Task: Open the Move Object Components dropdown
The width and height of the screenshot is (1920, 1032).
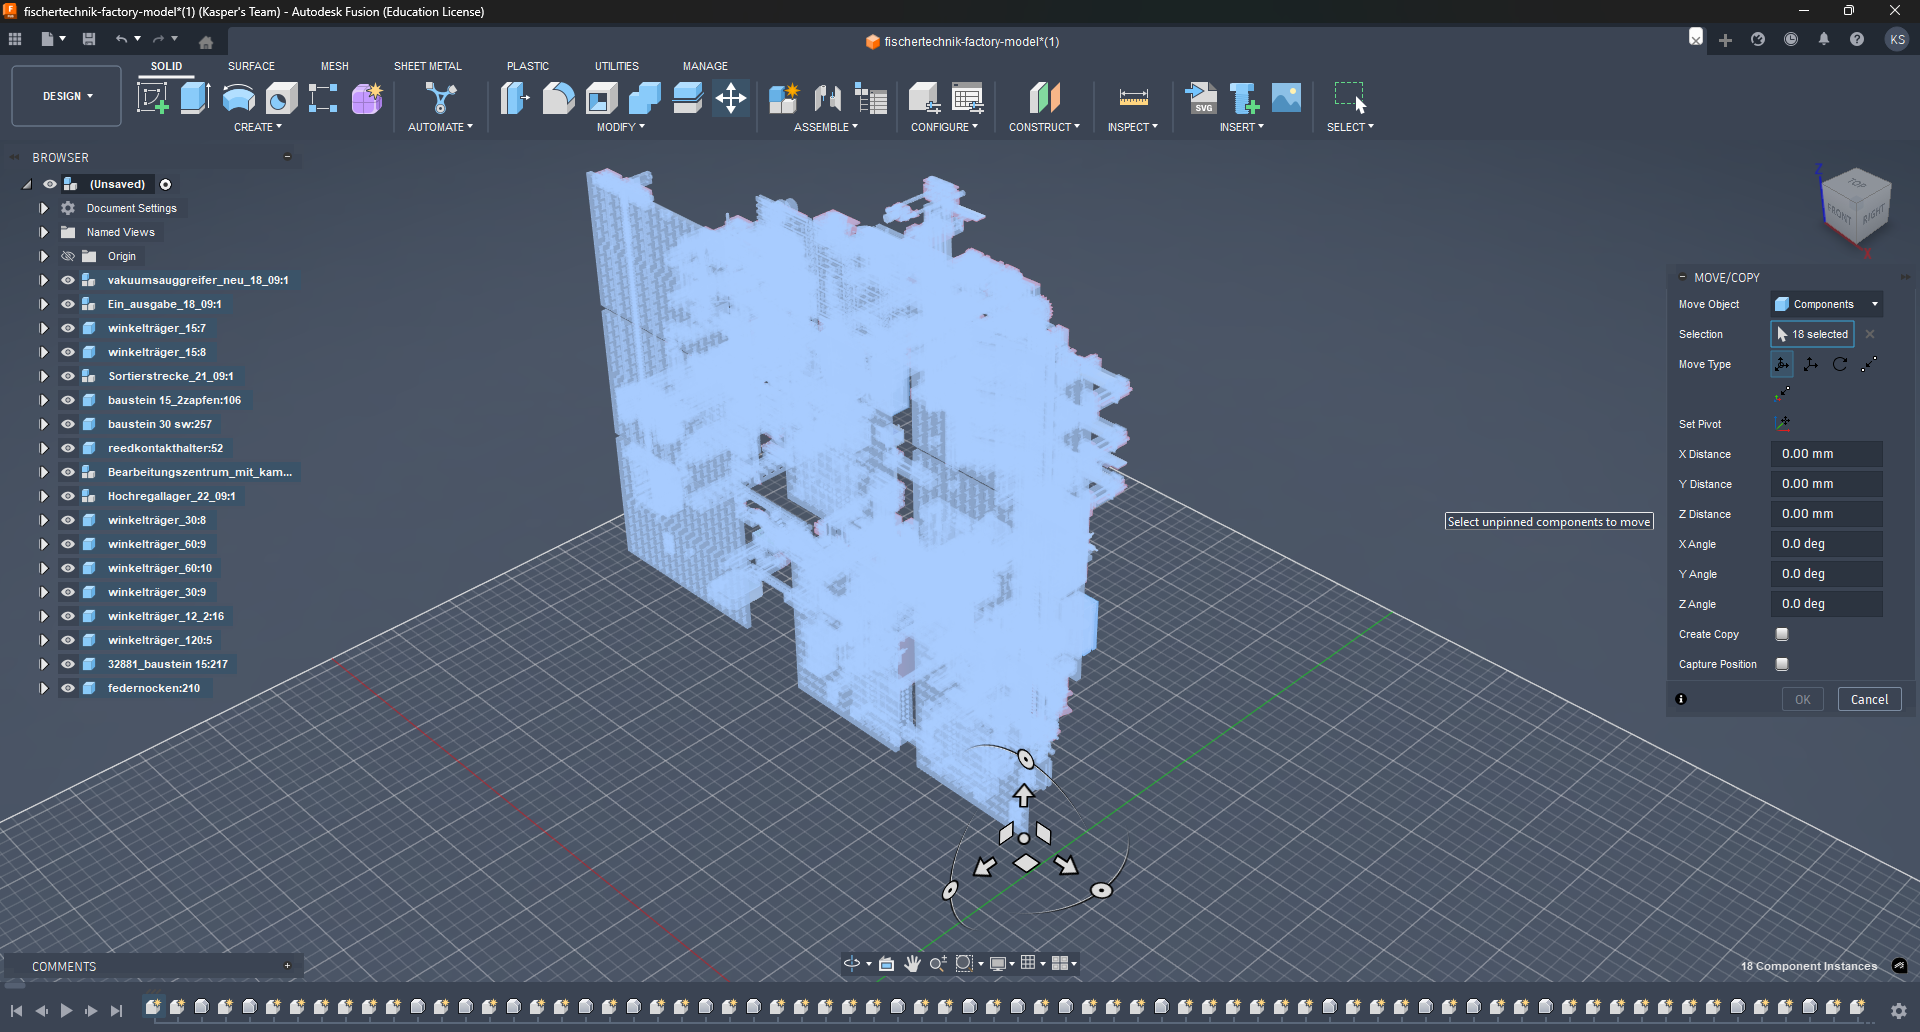Action: pyautogui.click(x=1826, y=304)
